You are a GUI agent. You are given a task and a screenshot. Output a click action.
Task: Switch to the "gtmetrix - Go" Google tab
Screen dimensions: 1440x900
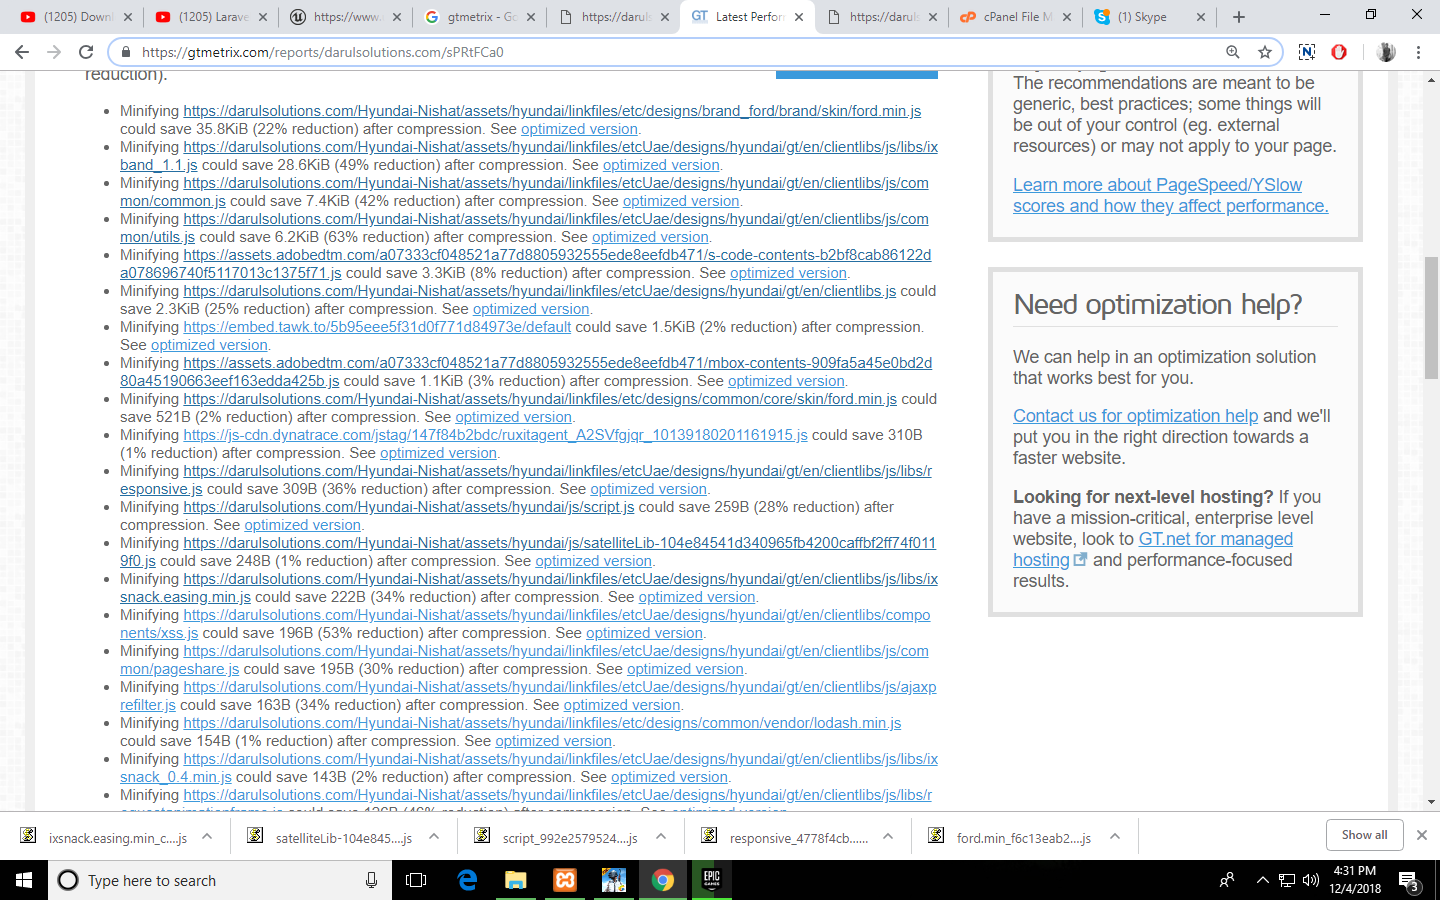point(481,17)
